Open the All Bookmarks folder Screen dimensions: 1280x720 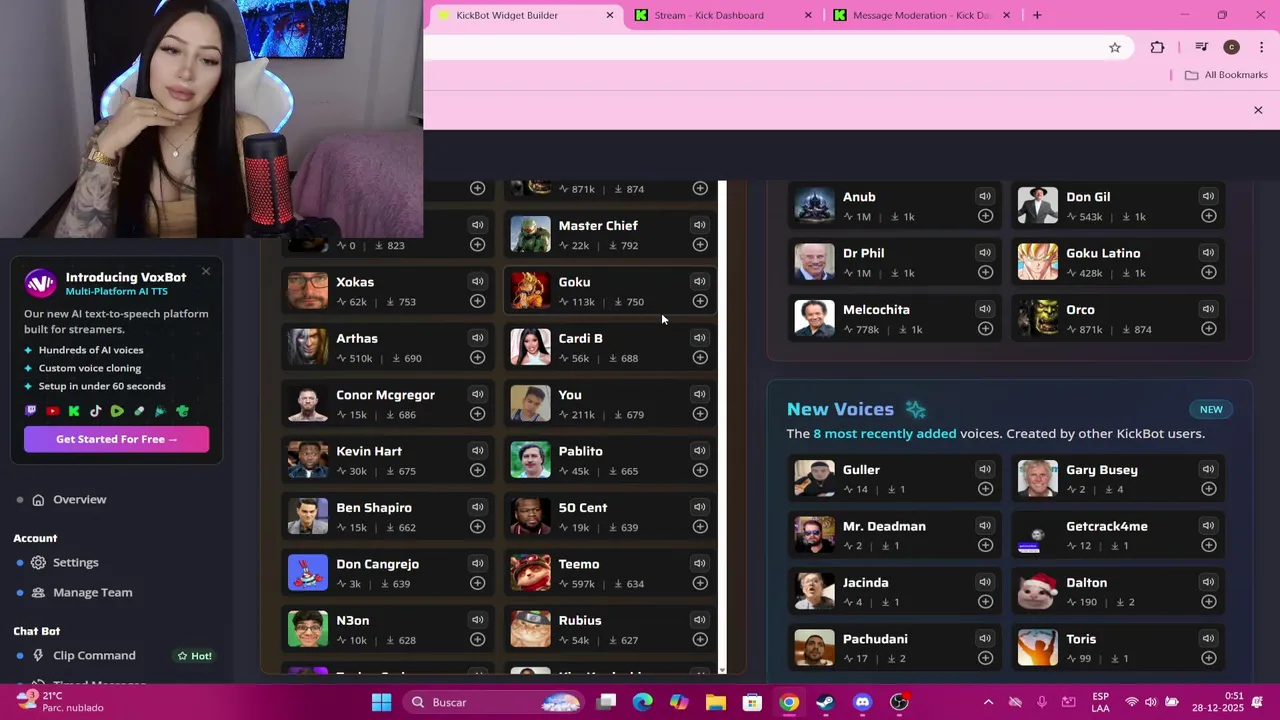point(1226,75)
